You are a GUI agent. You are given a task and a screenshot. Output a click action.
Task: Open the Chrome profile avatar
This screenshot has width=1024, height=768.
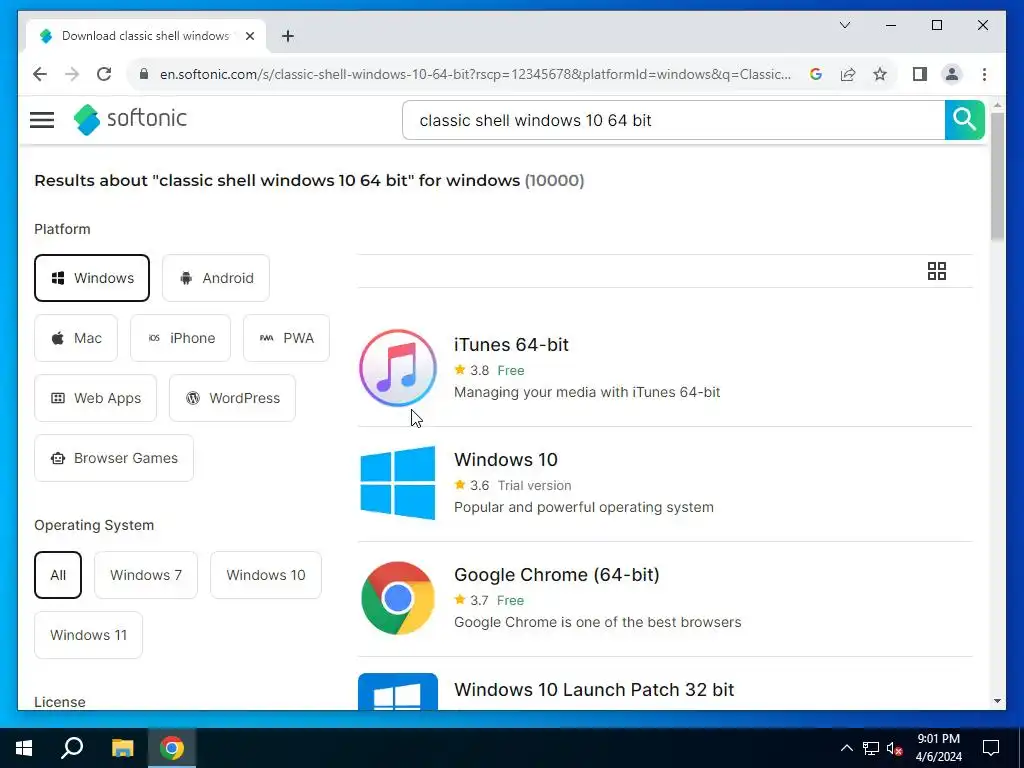pos(952,74)
